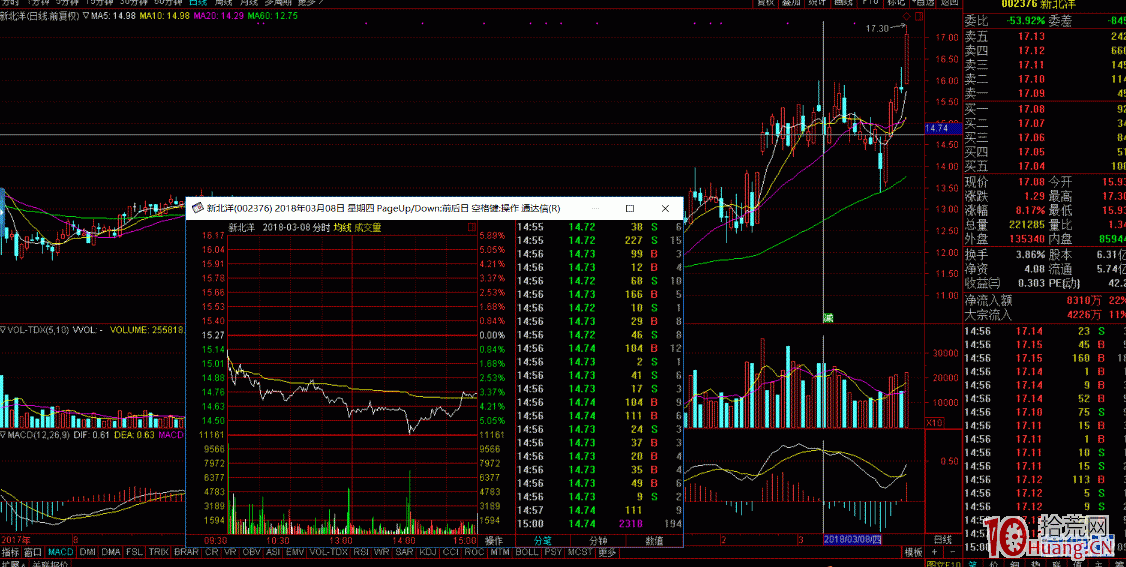1126x567 pixels.
Task: Select the 指标 tab
Action: [x=10, y=552]
